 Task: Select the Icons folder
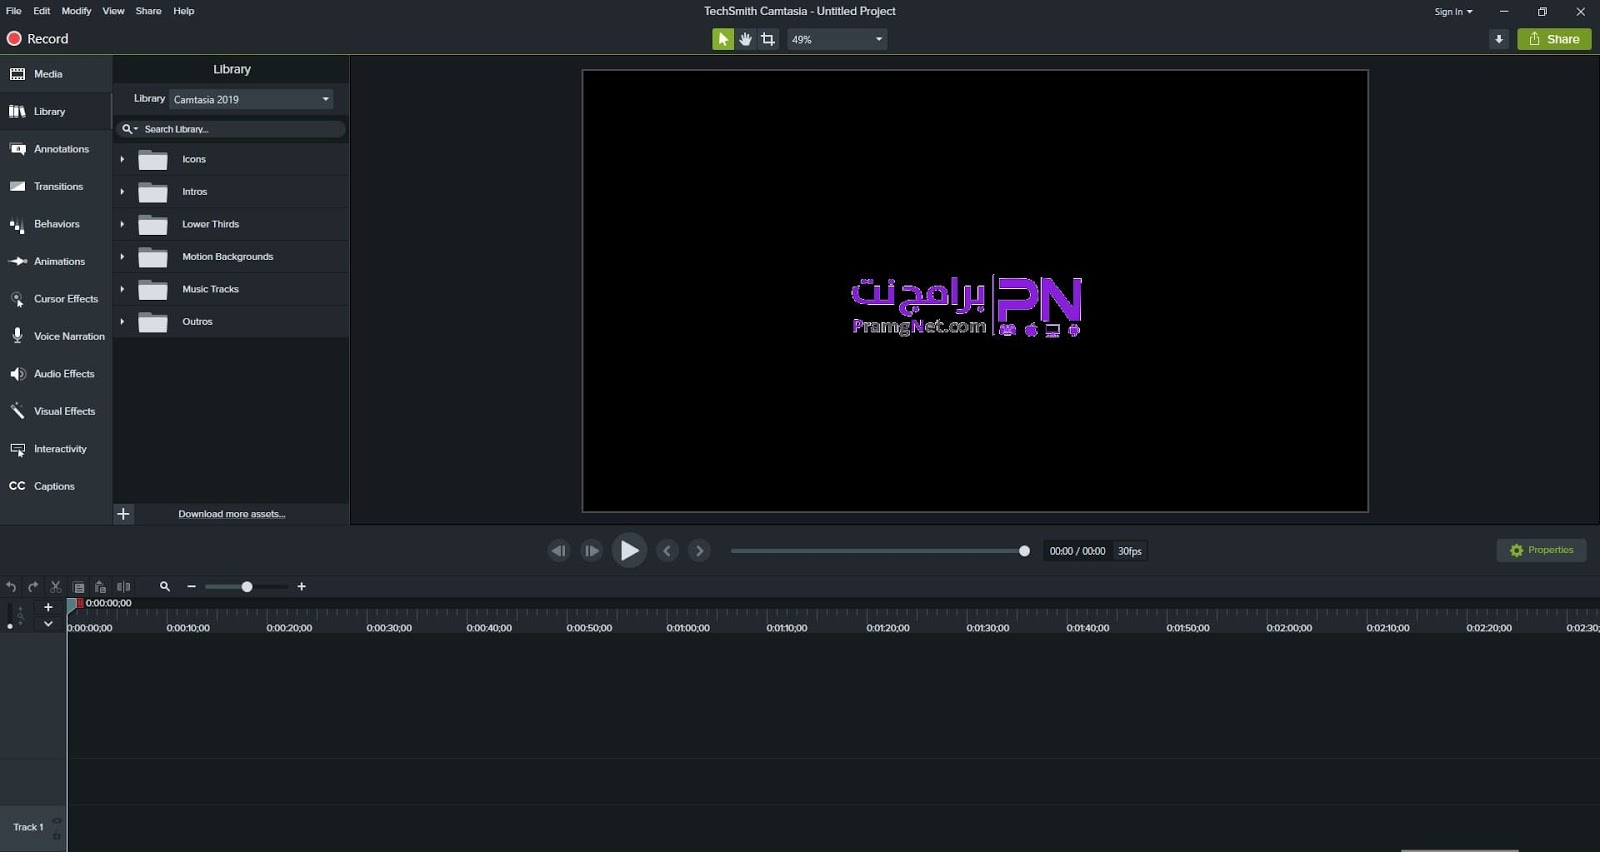[x=231, y=159]
